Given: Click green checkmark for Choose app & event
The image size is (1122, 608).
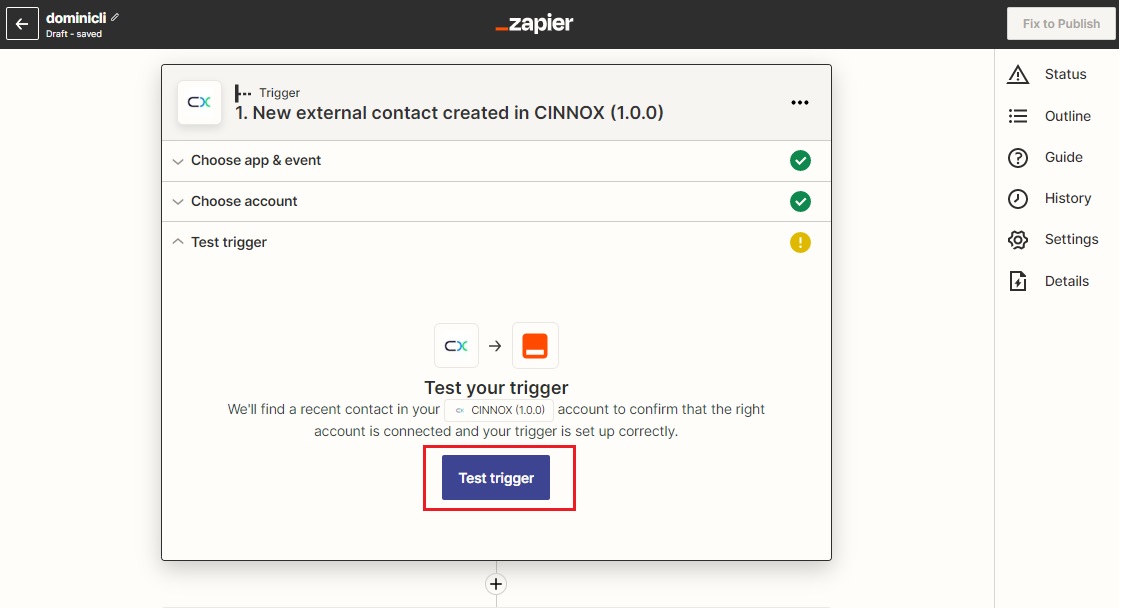Looking at the screenshot, I should click(800, 161).
